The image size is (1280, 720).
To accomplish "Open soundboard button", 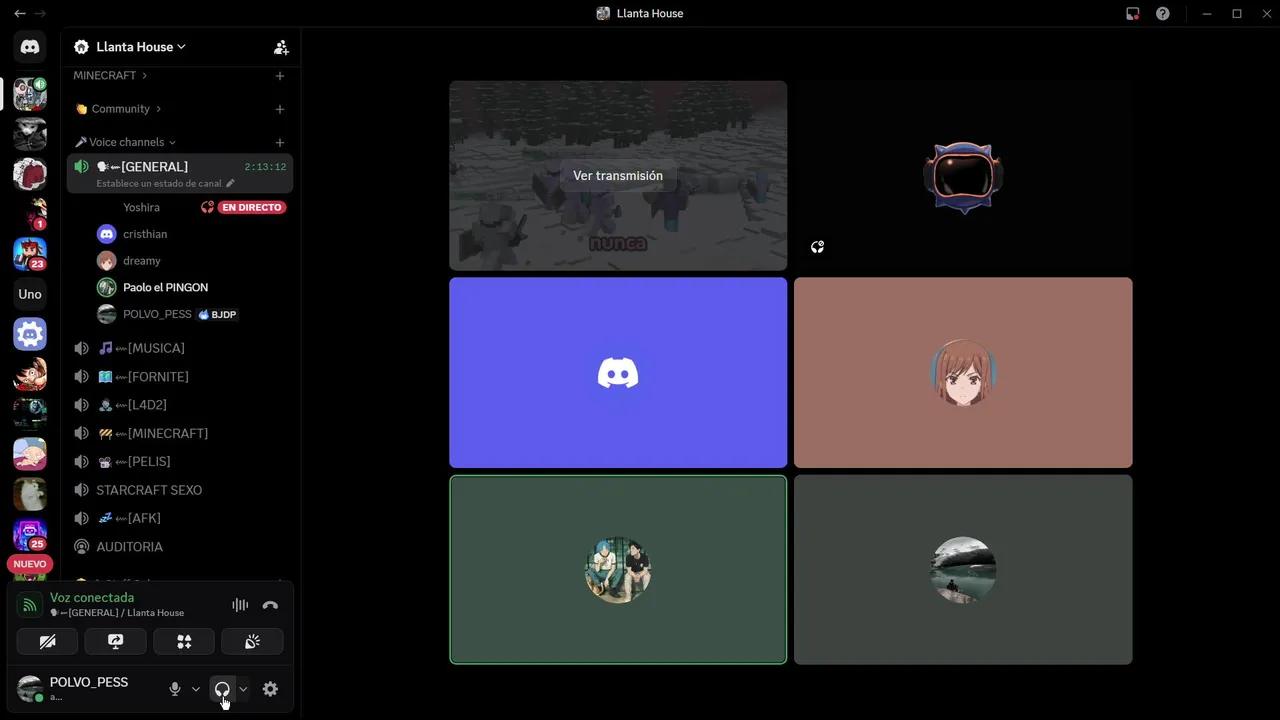I will tap(252, 642).
